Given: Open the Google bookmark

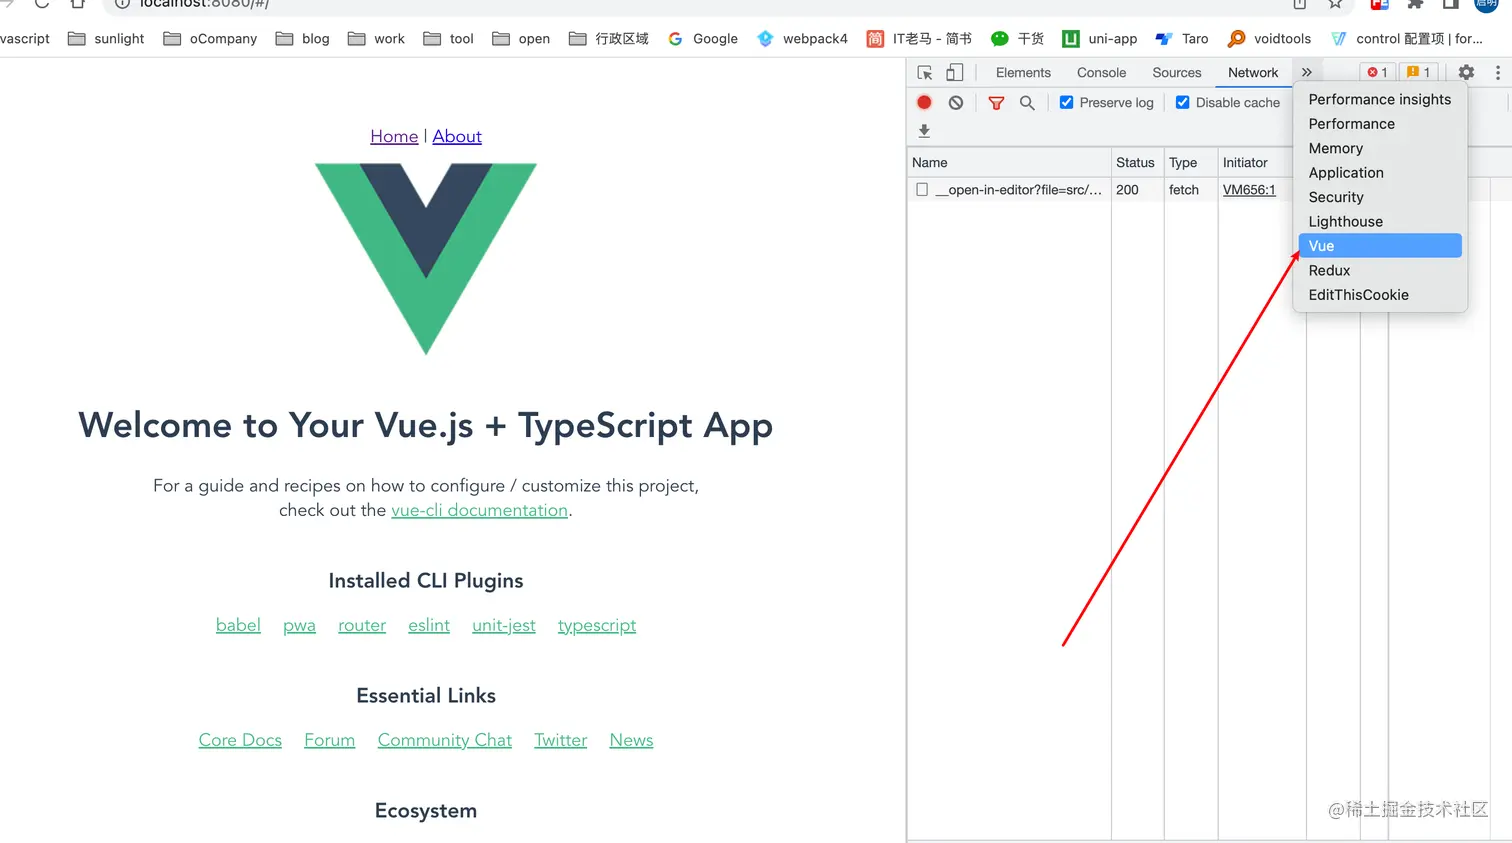Looking at the screenshot, I should point(703,39).
